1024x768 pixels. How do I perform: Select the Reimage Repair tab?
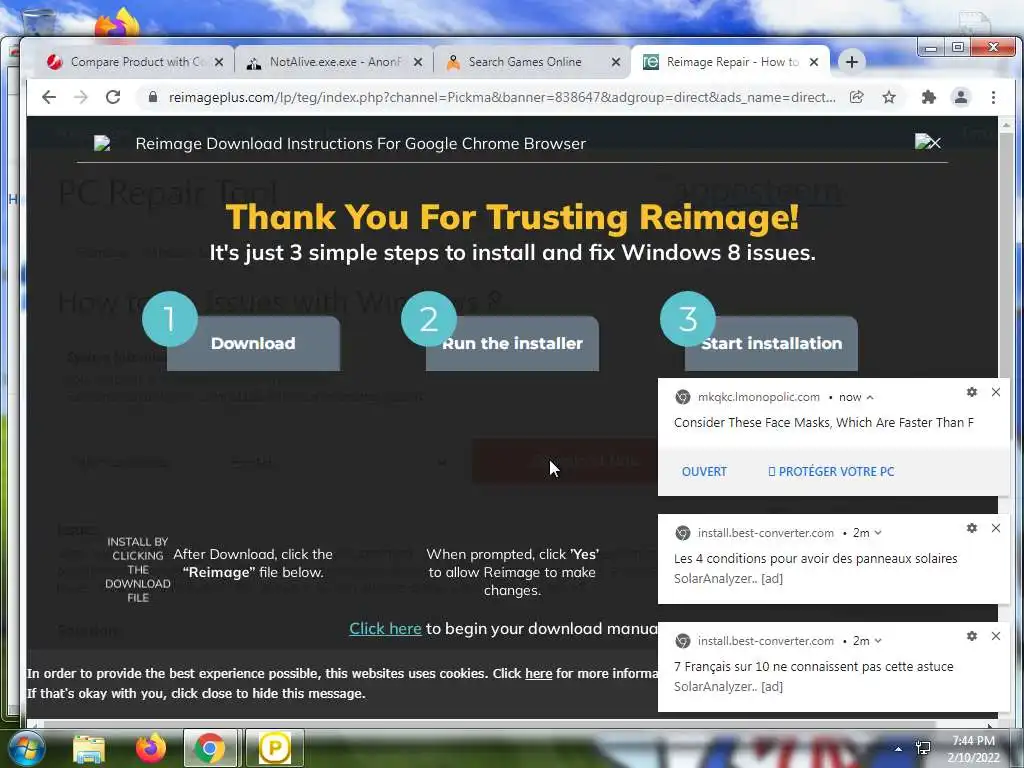(729, 62)
